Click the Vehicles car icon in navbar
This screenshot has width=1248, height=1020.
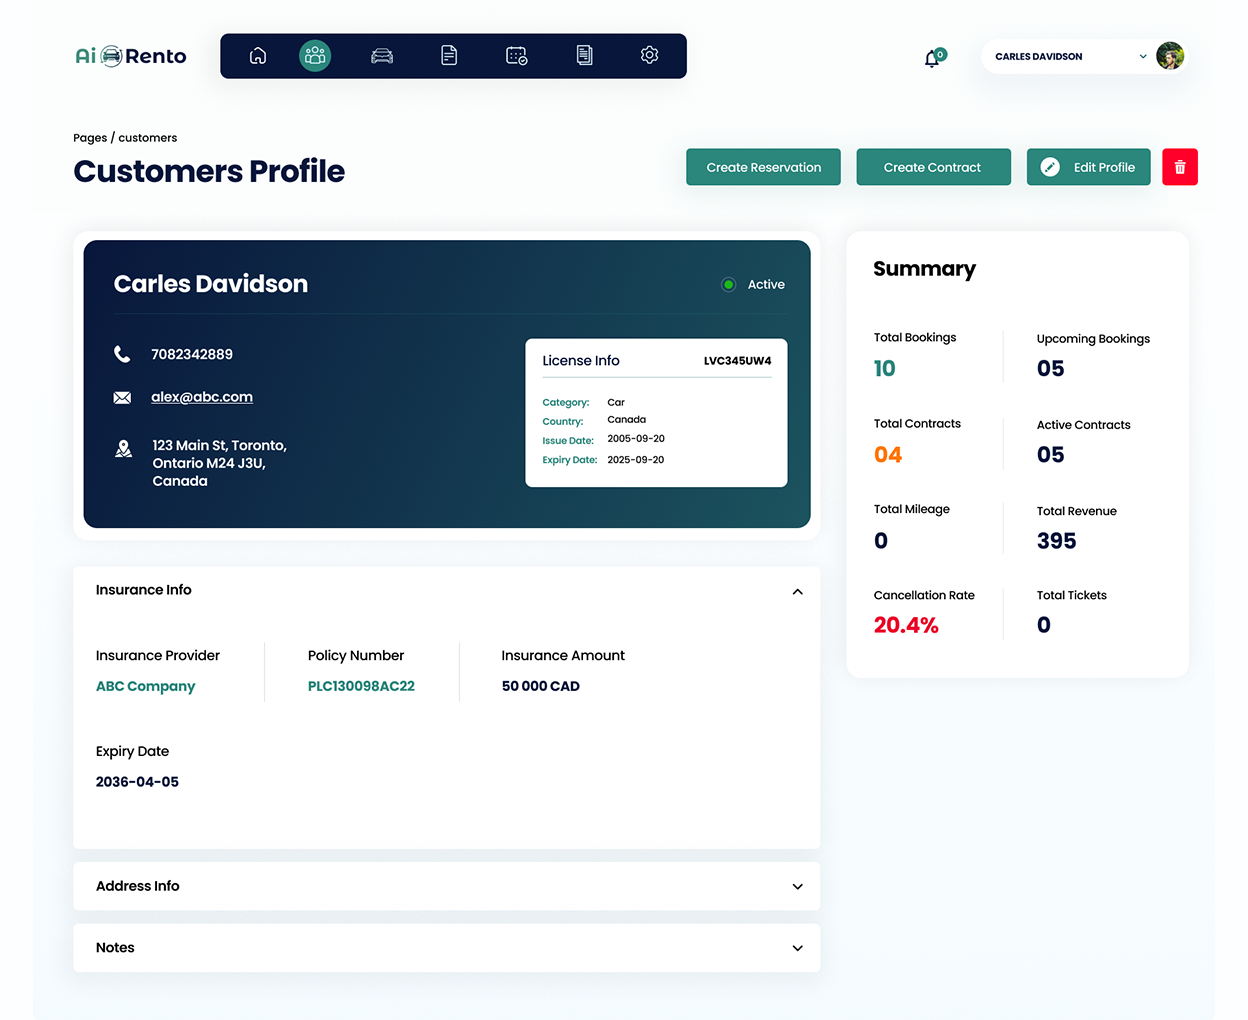click(382, 56)
